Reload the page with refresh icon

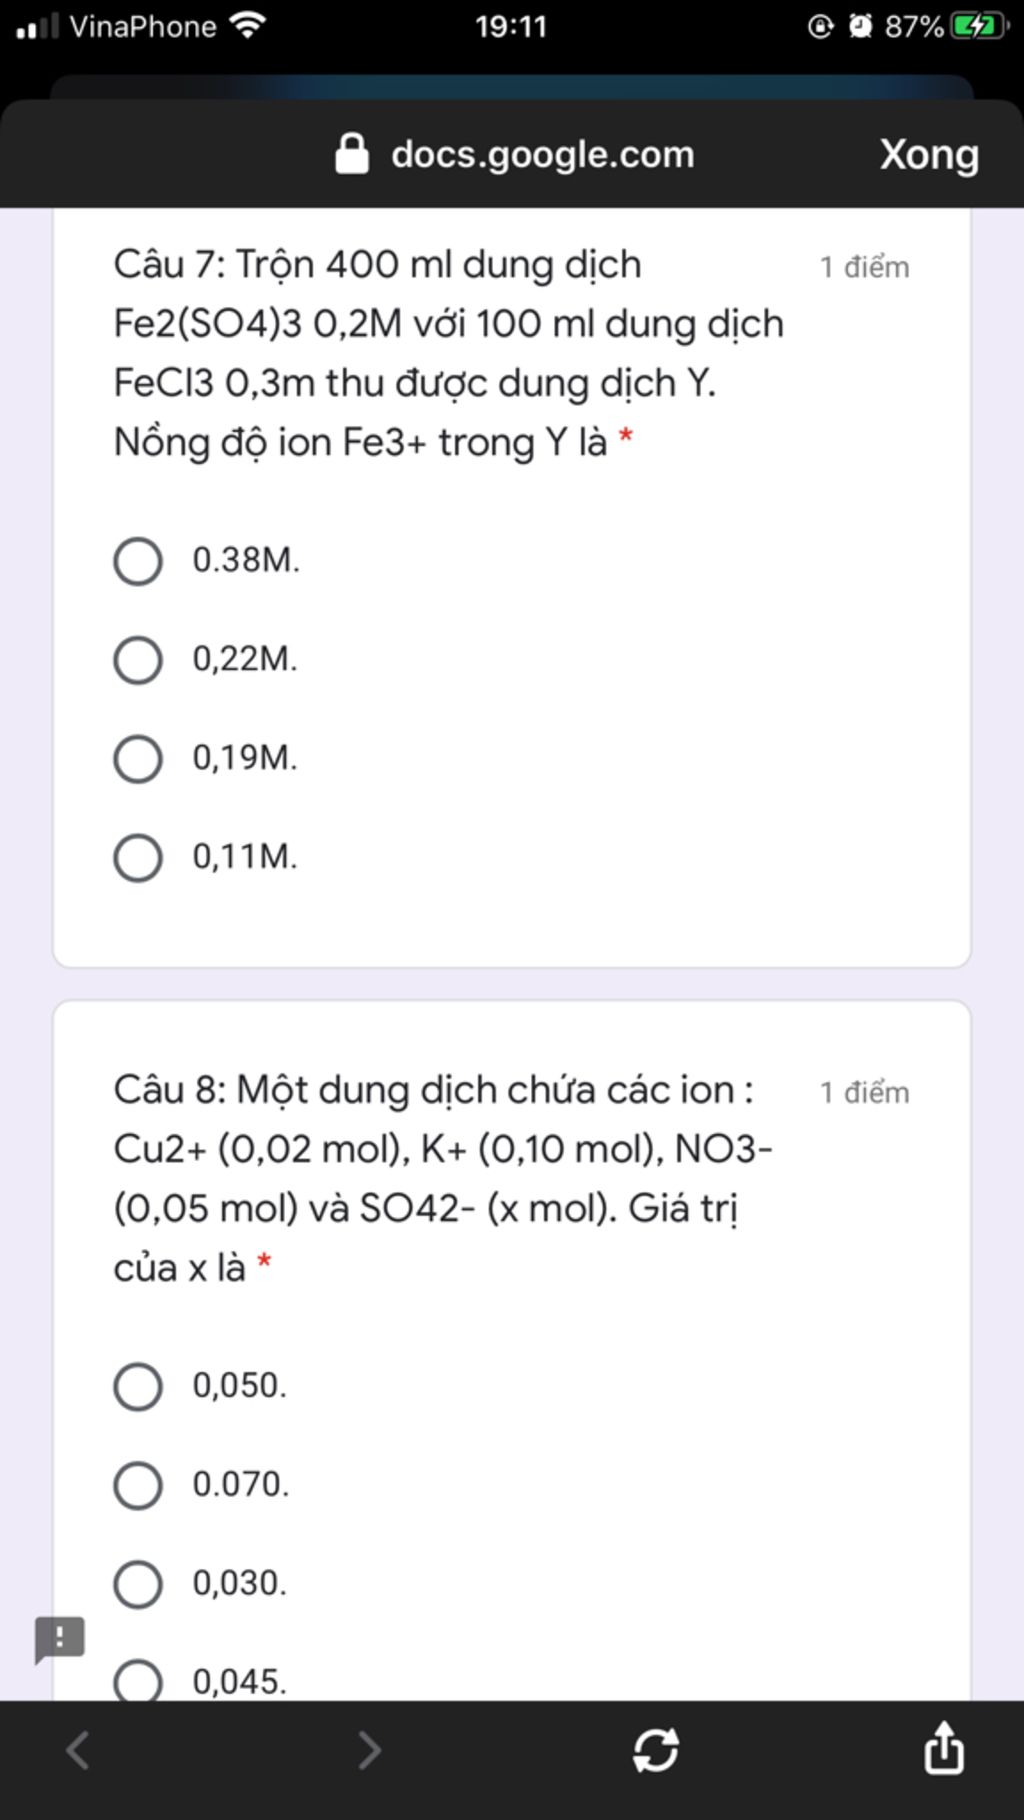[x=656, y=1750]
